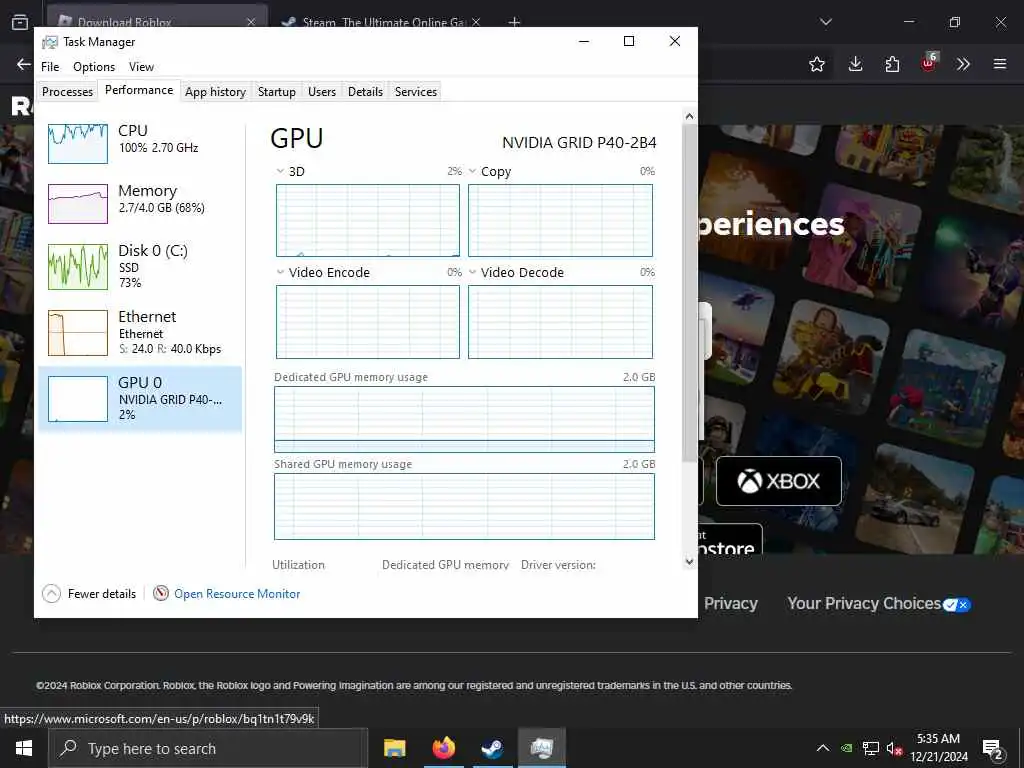Click the Task Manager scrollbar down arrow
The height and width of the screenshot is (768, 1024).
tap(689, 561)
